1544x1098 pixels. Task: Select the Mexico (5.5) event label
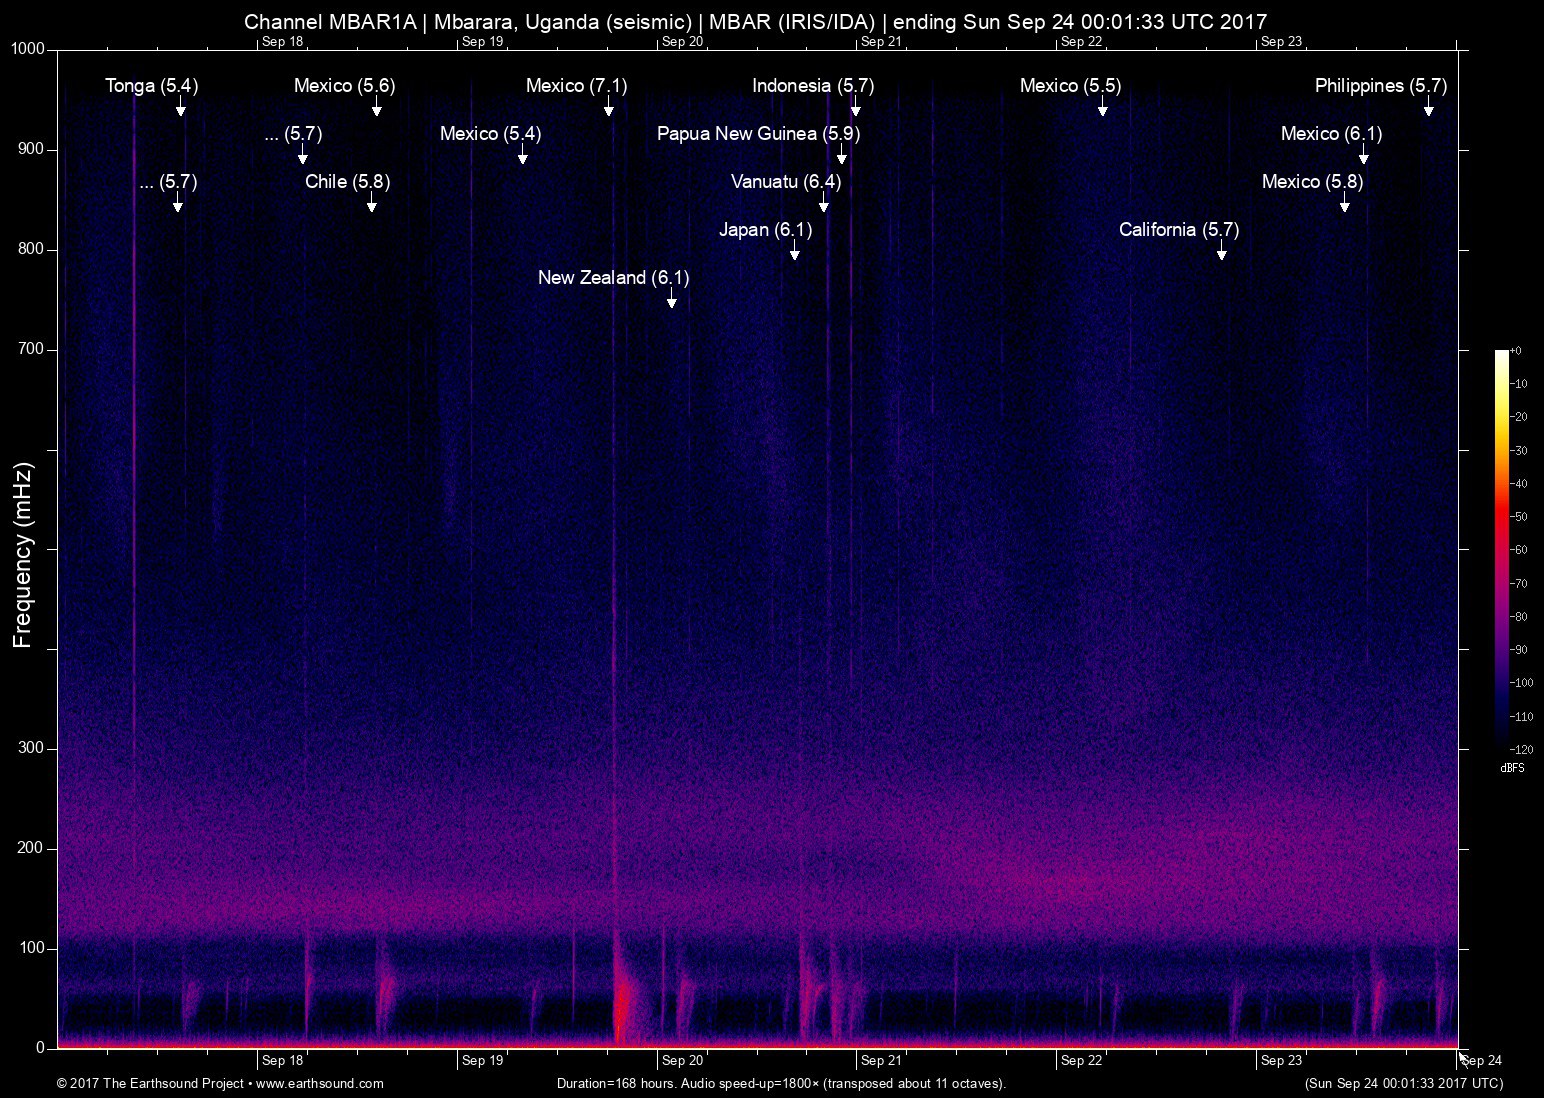pyautogui.click(x=1070, y=86)
